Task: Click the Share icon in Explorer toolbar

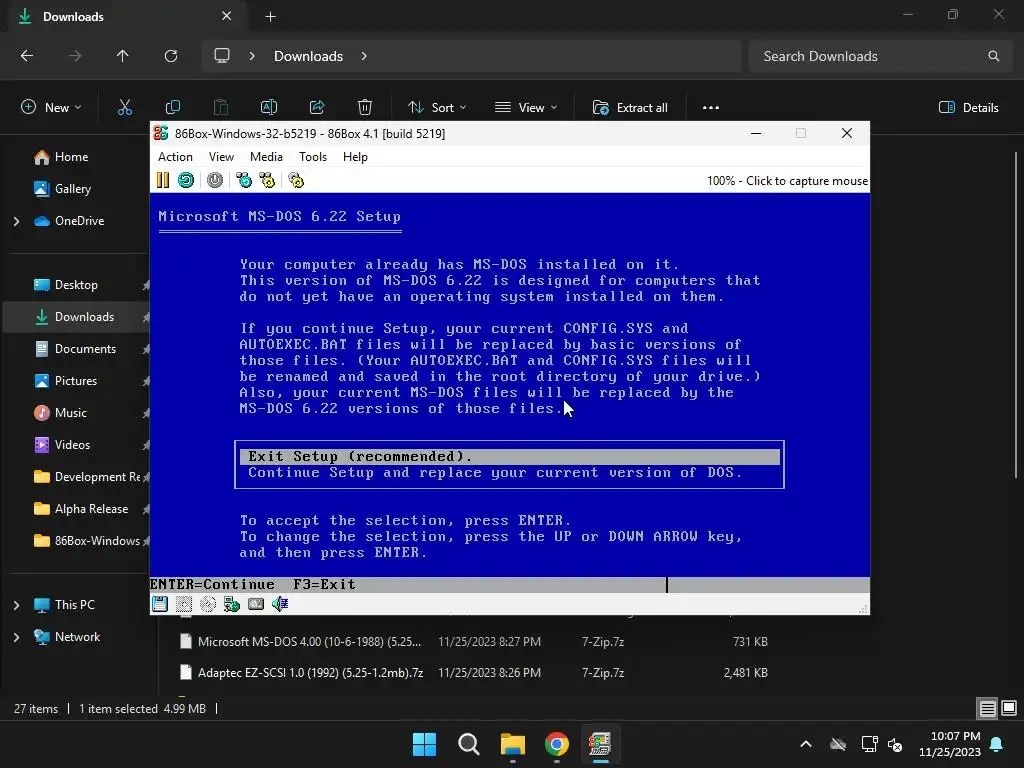Action: [x=317, y=108]
